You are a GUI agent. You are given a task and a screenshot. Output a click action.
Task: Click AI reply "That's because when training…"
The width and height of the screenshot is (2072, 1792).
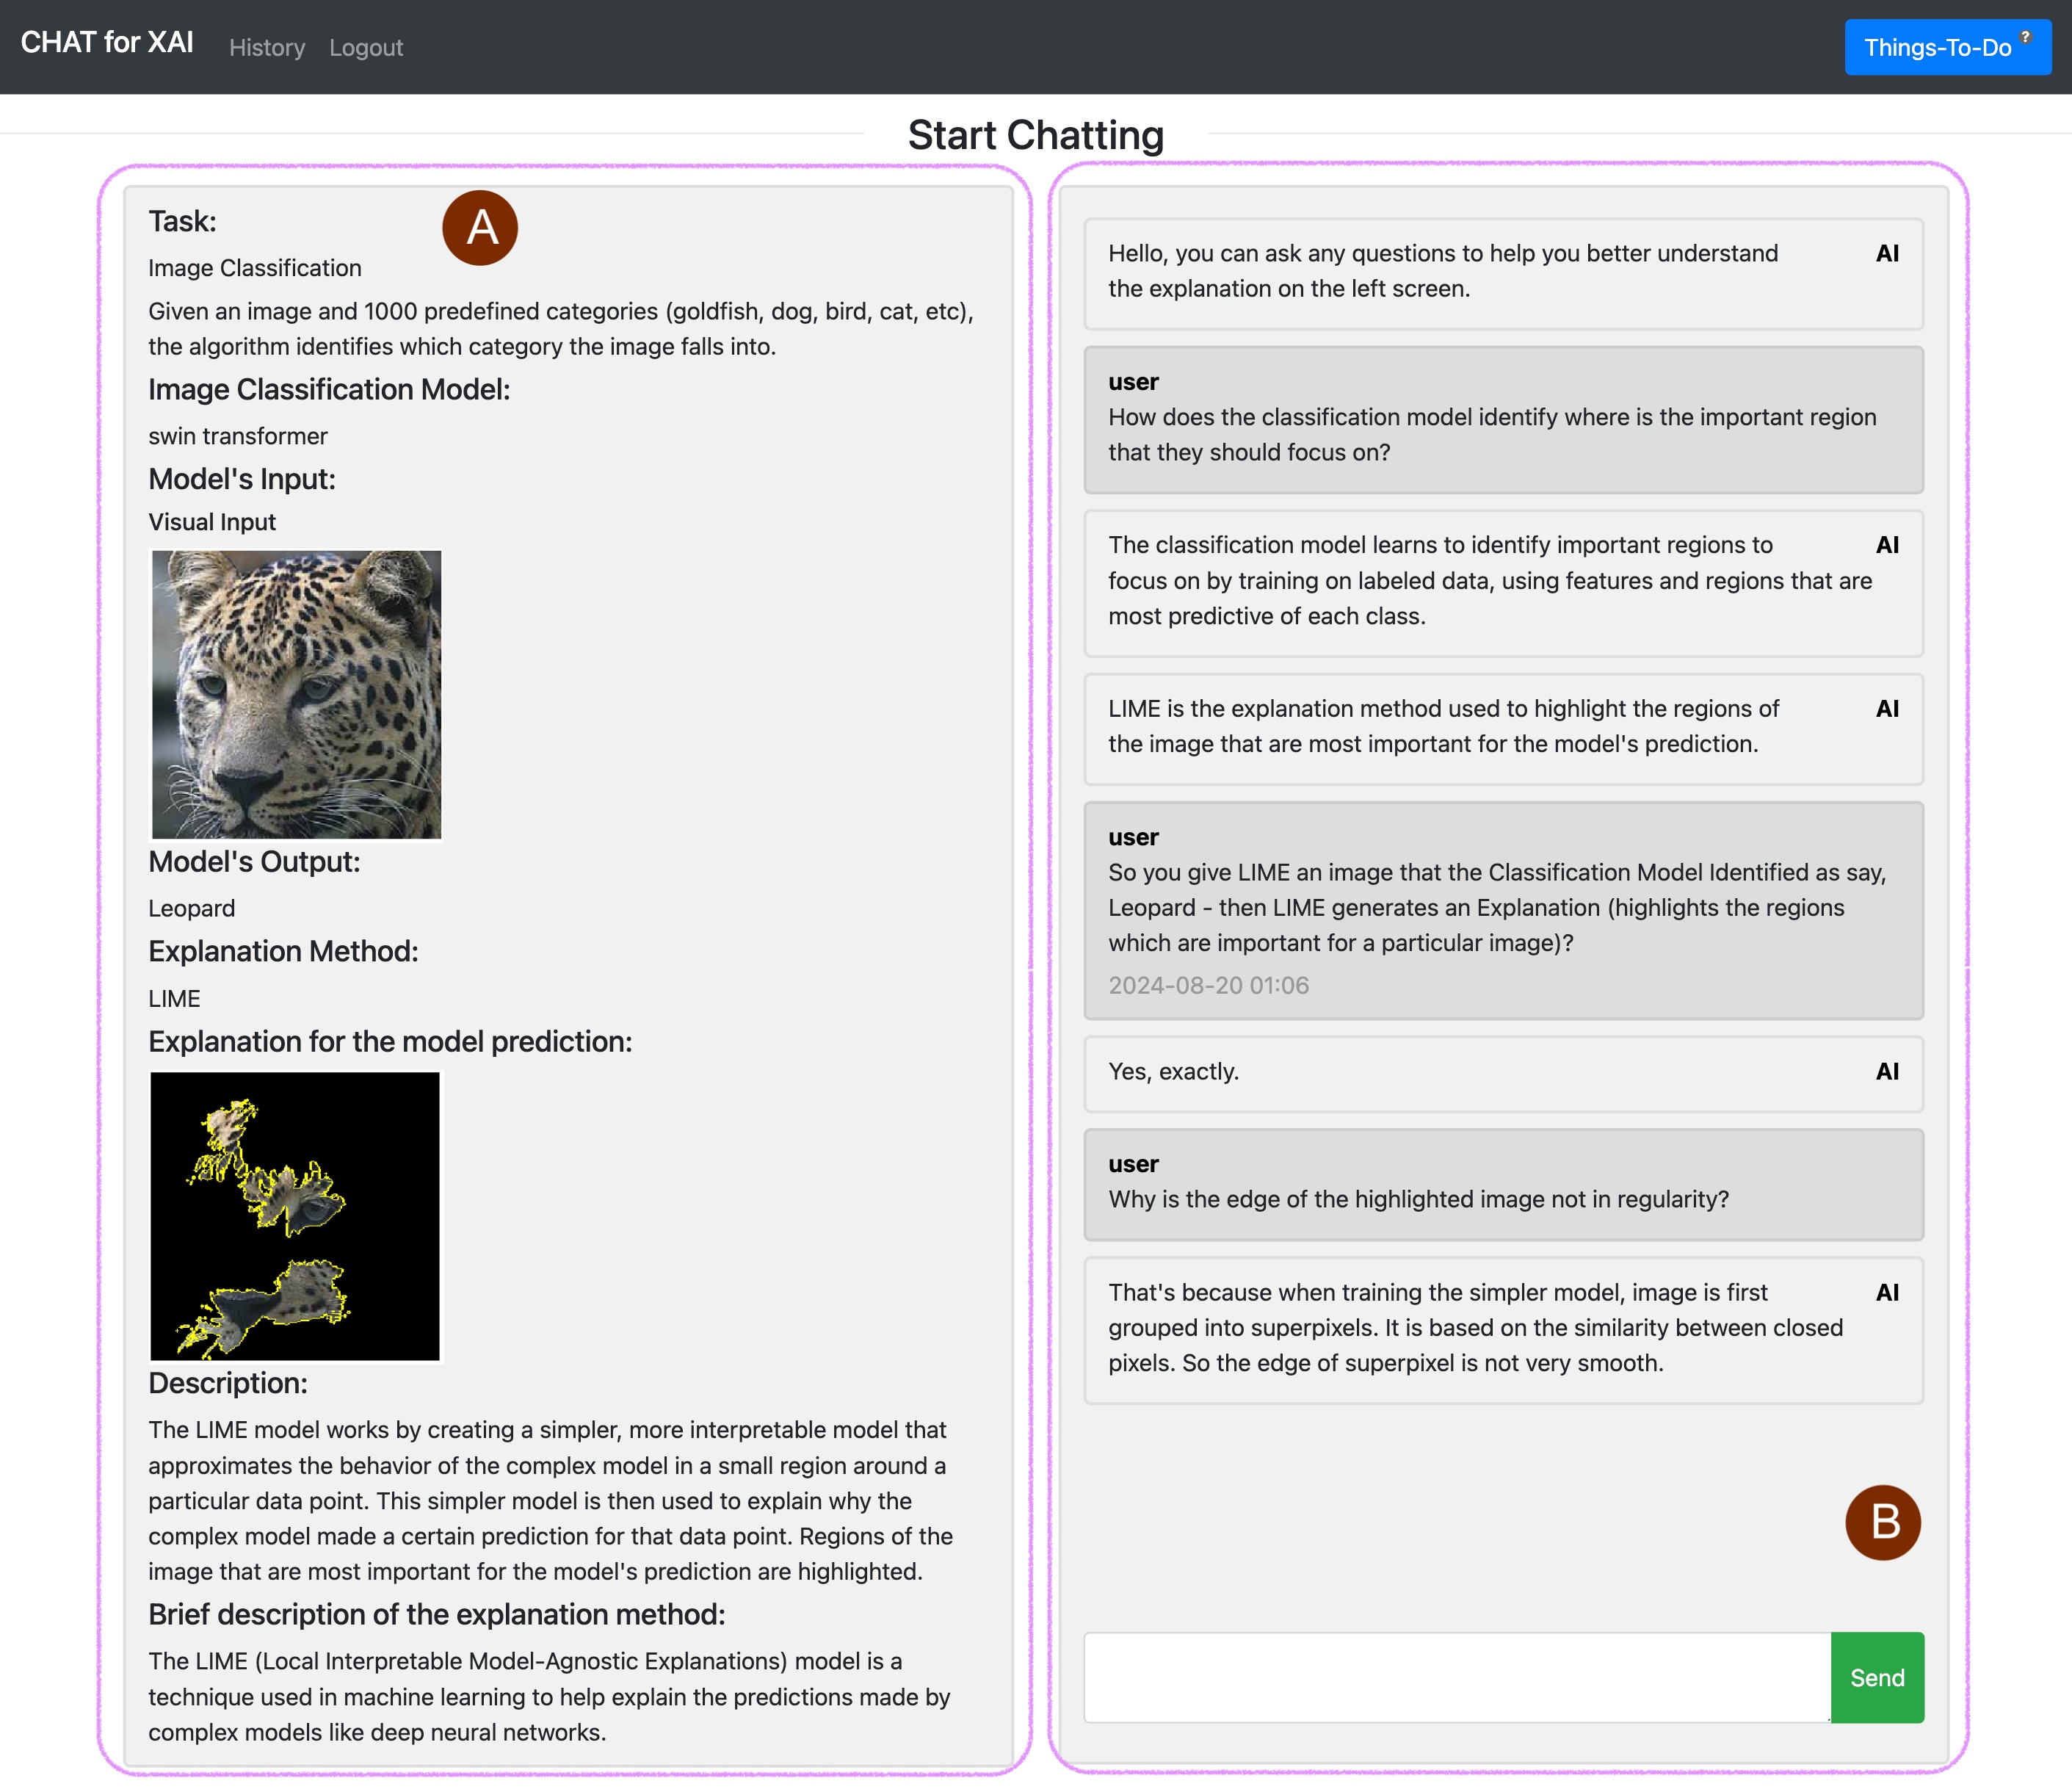coord(1503,1330)
